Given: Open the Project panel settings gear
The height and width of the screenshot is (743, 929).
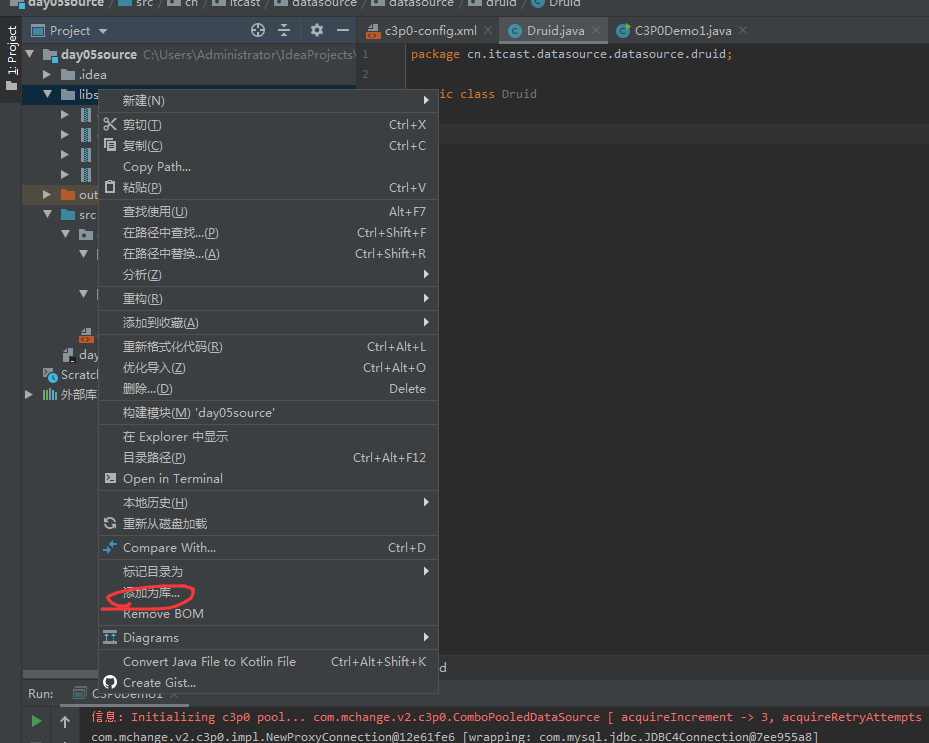Looking at the screenshot, I should point(317,30).
